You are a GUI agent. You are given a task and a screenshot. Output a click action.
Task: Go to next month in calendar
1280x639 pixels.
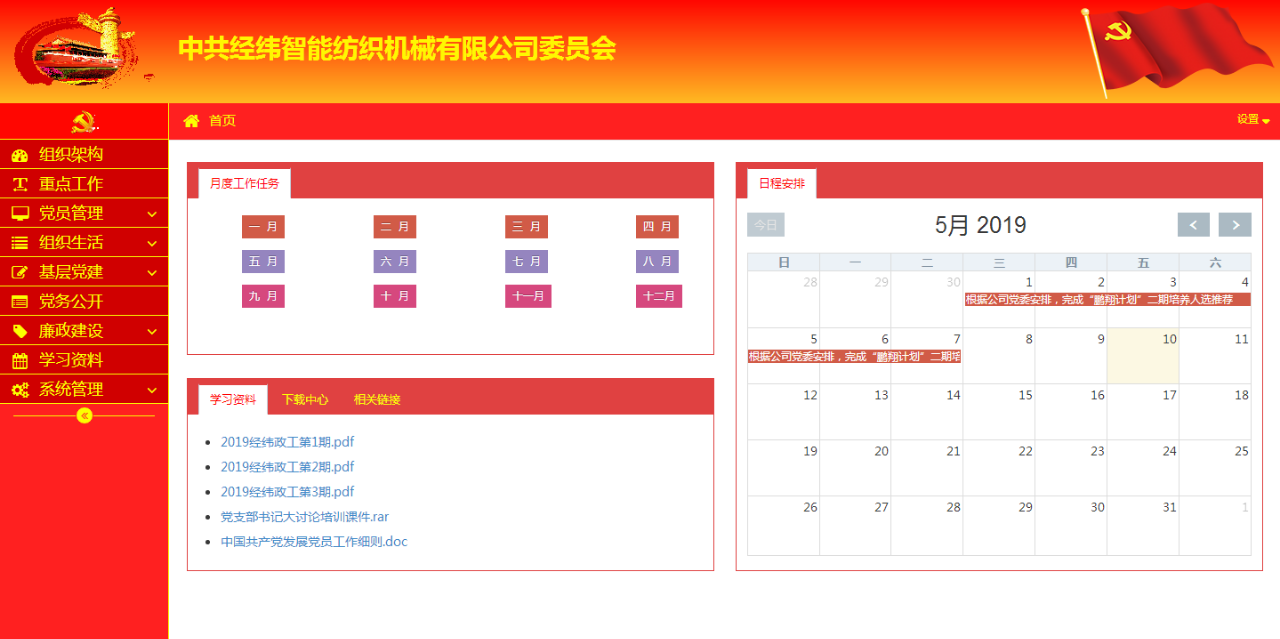[x=1235, y=225]
